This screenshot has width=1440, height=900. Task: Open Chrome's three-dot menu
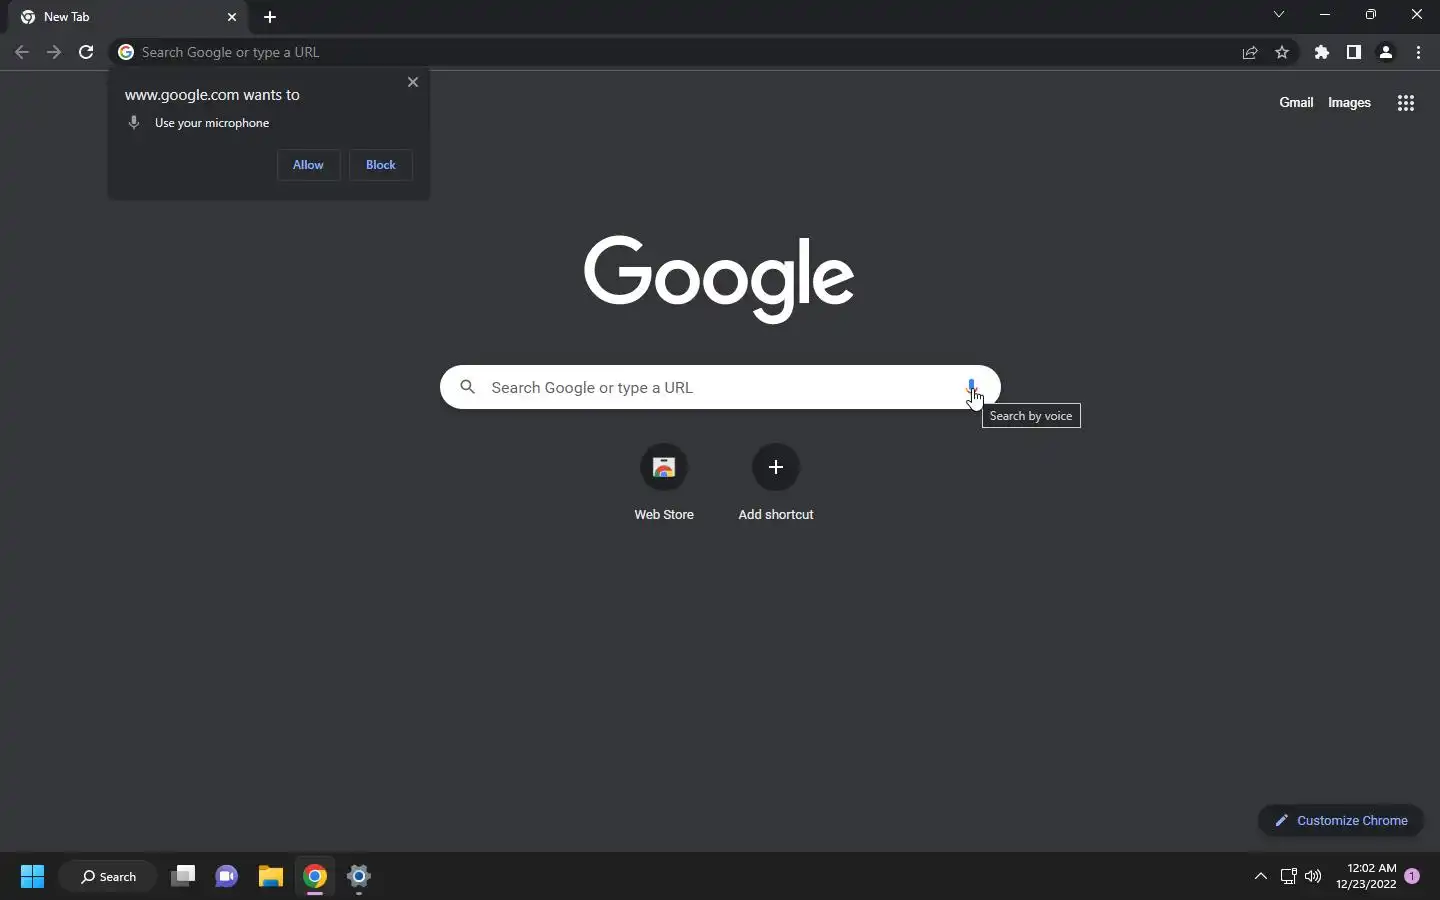pos(1418,52)
